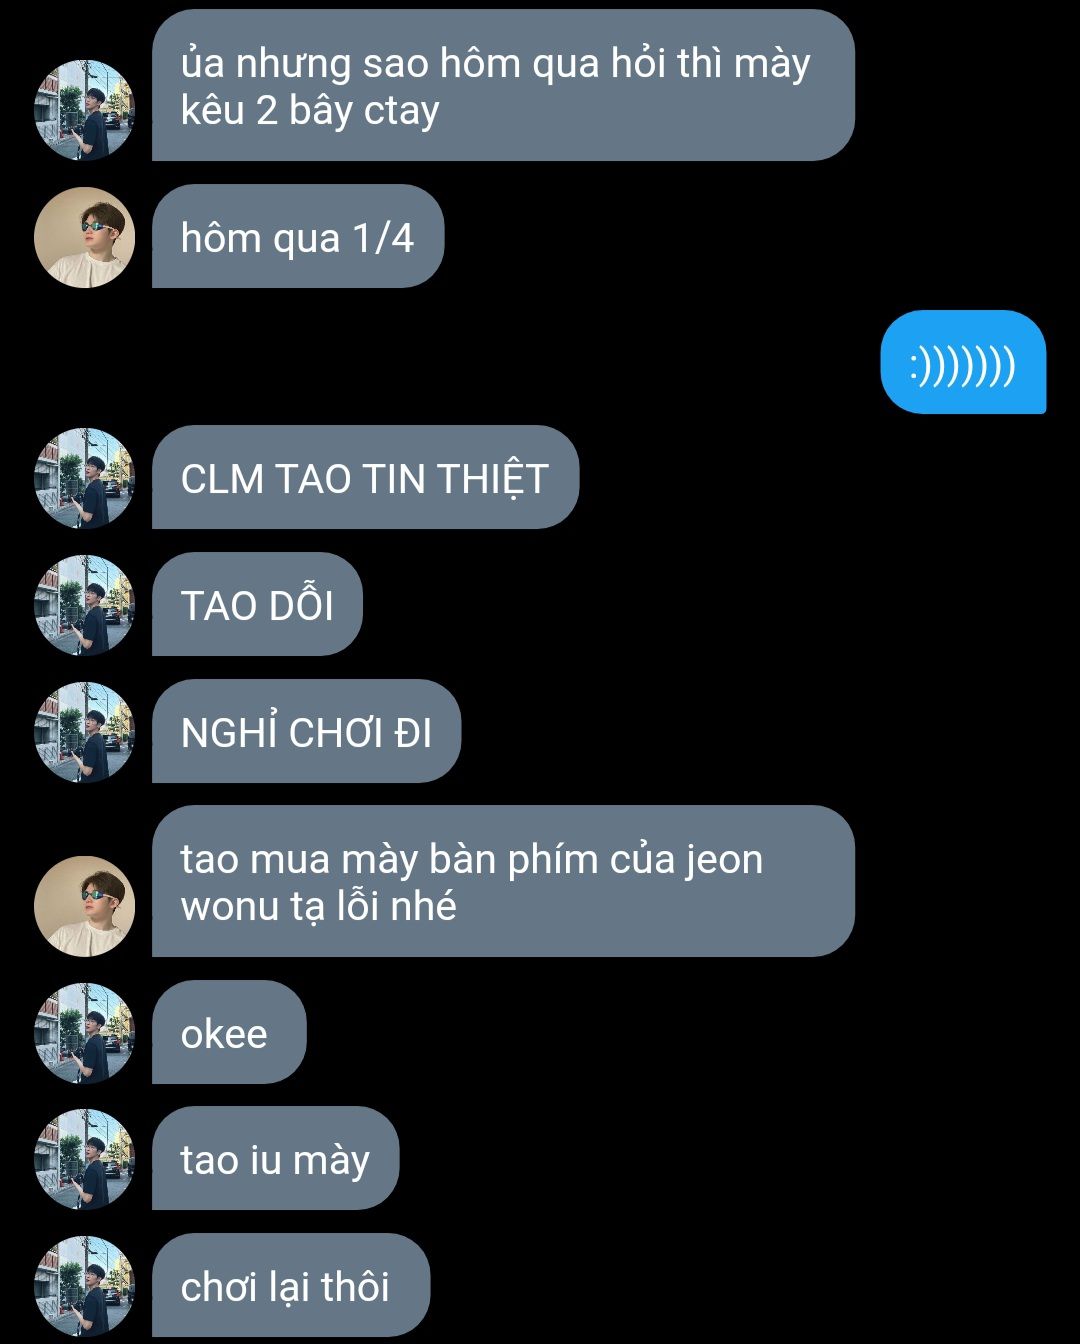The width and height of the screenshot is (1080, 1344).
Task: Tap avatar beside "ủa nhưng sao hôm qua" message
Action: 85,110
